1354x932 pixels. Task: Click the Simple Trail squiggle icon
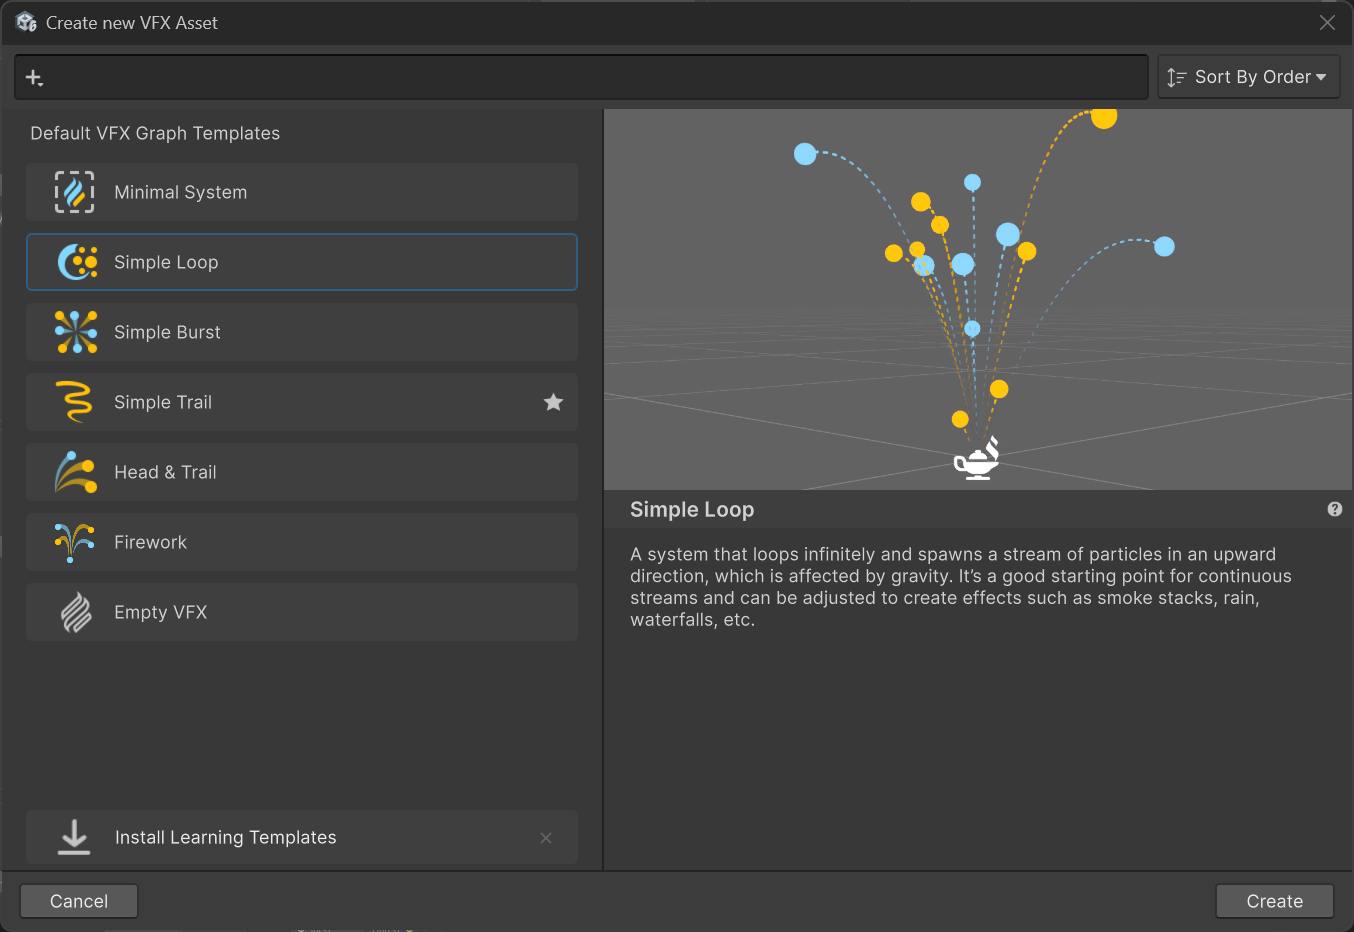coord(74,402)
